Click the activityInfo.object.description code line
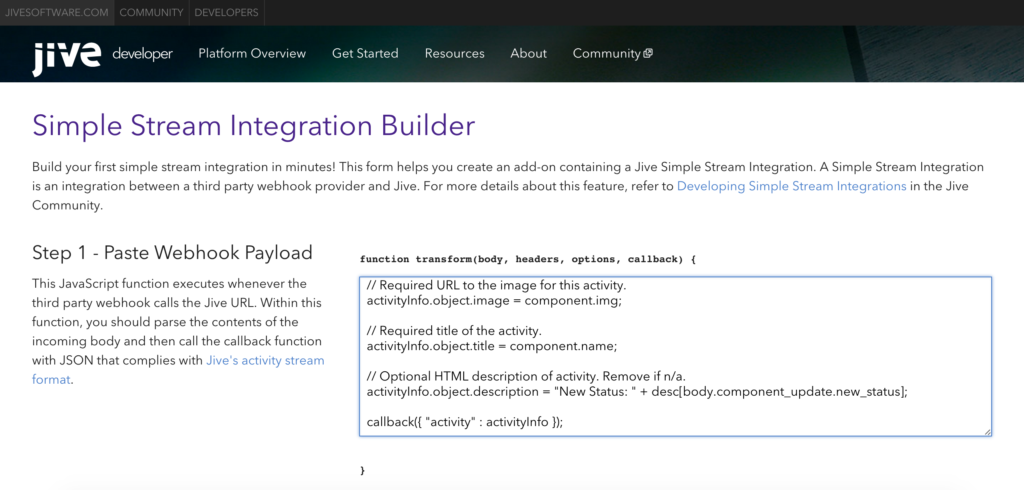The height and width of the screenshot is (490, 1024). point(637,391)
